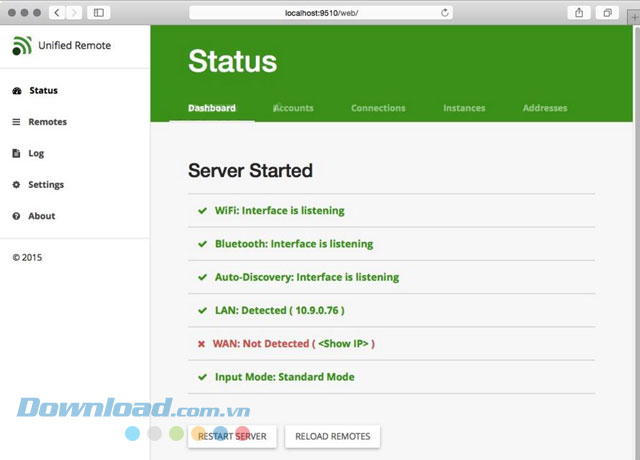Screen dimensions: 640x460
Task: Click the Show IP link
Action: [344, 343]
